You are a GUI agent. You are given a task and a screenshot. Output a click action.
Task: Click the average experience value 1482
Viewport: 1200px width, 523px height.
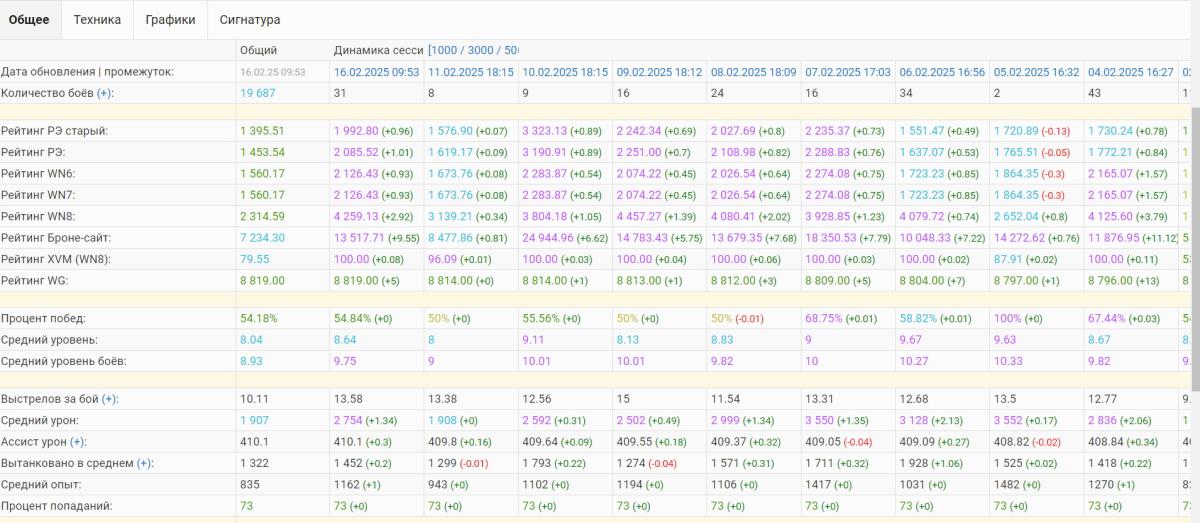(1007, 484)
